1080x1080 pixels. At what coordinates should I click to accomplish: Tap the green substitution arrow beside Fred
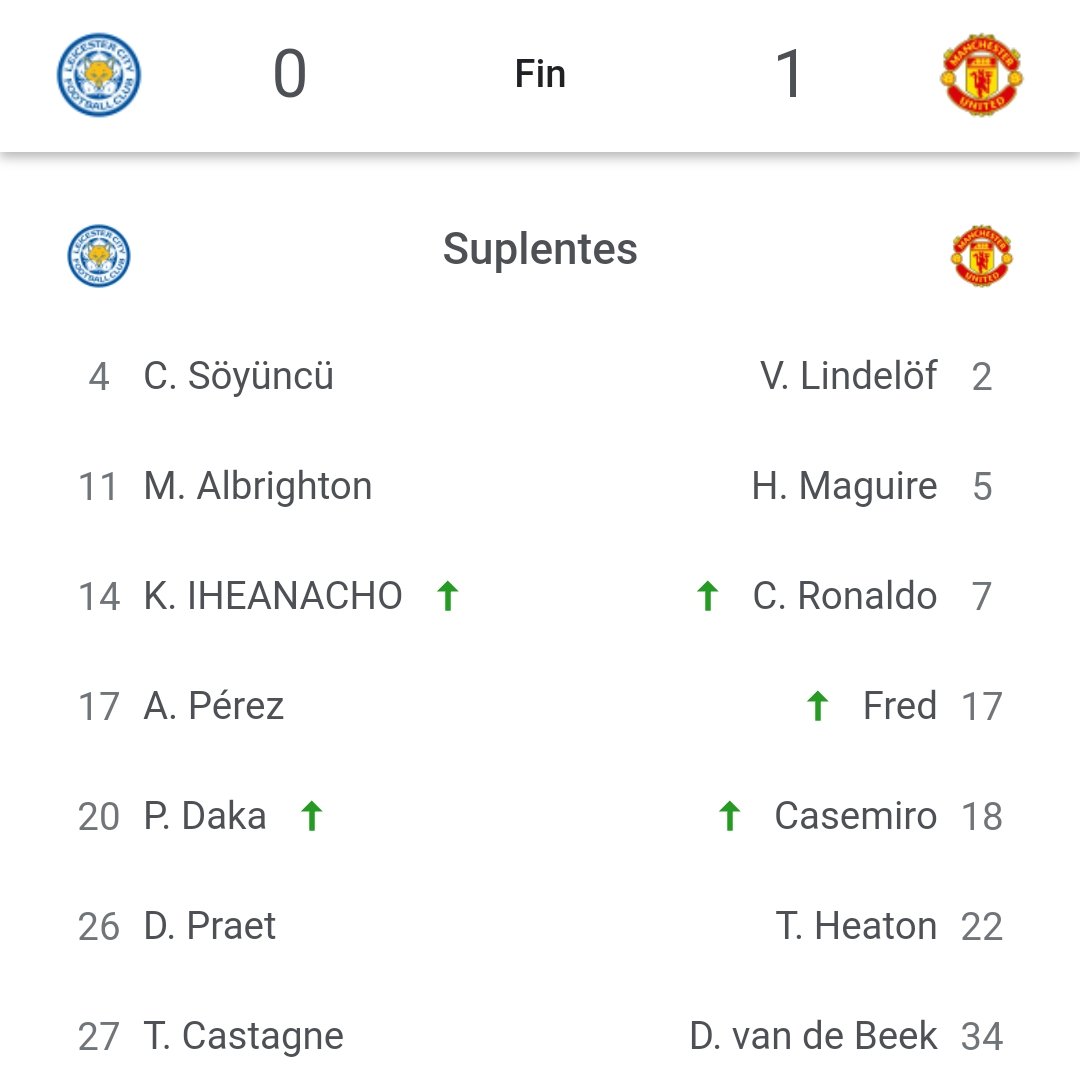(x=818, y=706)
